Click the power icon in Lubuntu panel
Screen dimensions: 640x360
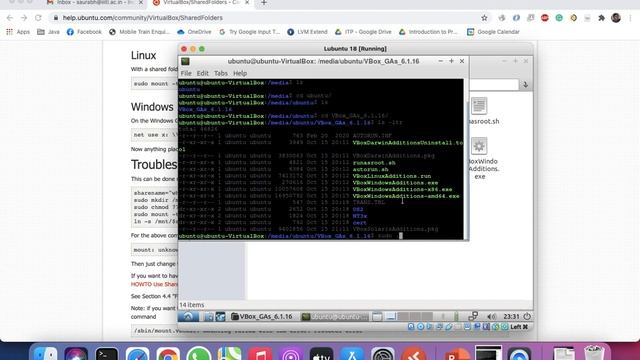527,316
